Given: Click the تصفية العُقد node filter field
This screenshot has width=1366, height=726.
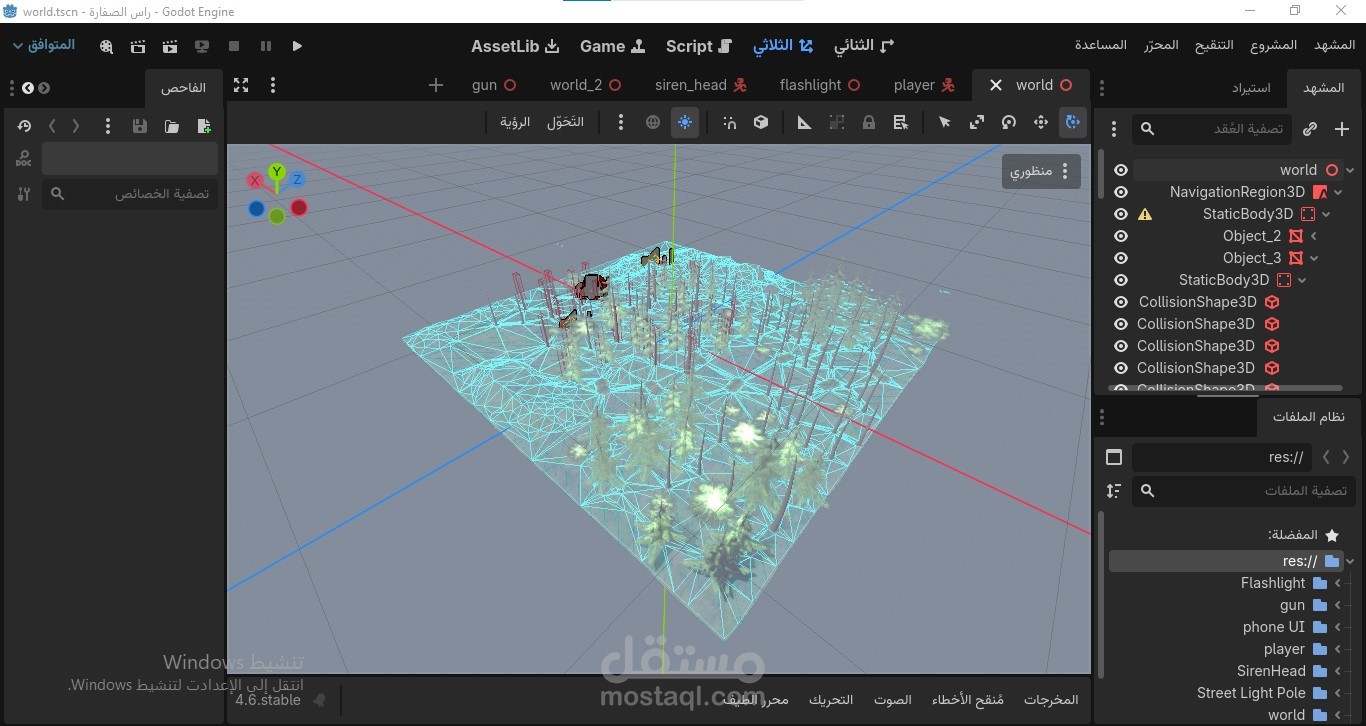Looking at the screenshot, I should click(x=1212, y=129).
